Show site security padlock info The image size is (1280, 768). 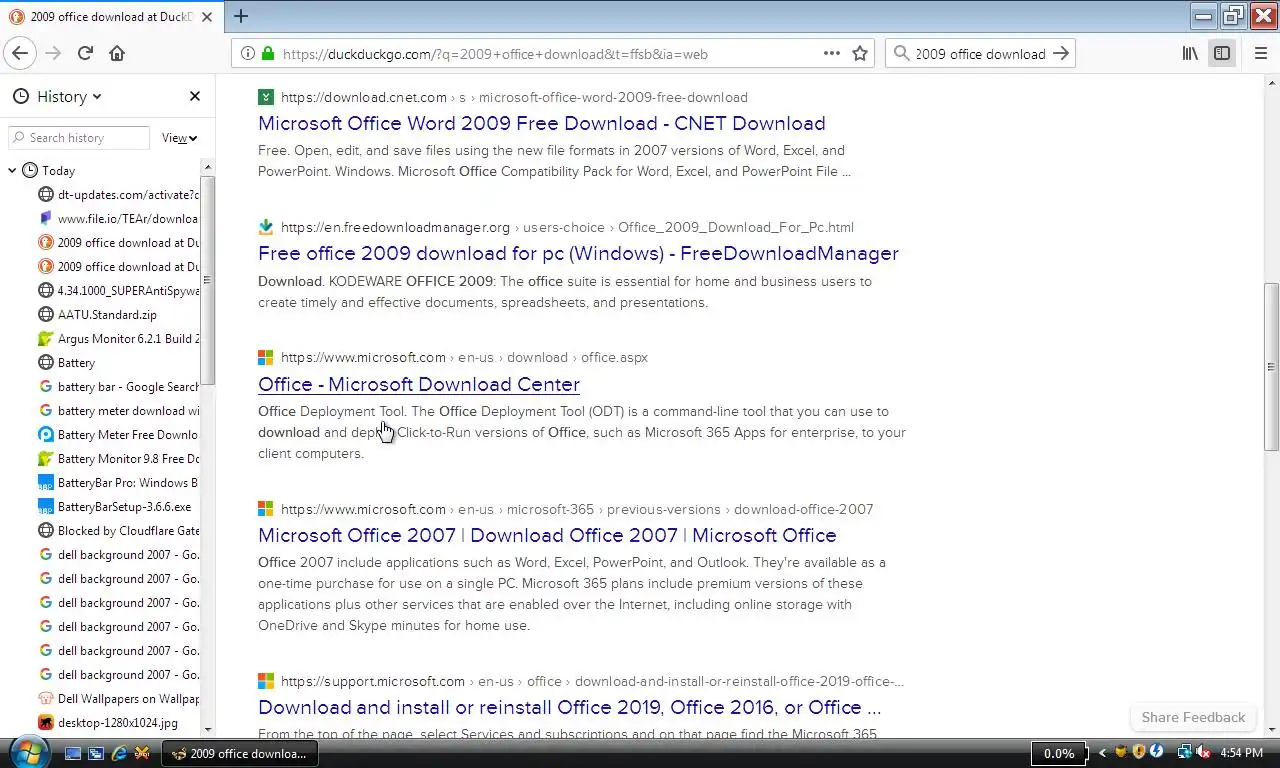pyautogui.click(x=268, y=54)
